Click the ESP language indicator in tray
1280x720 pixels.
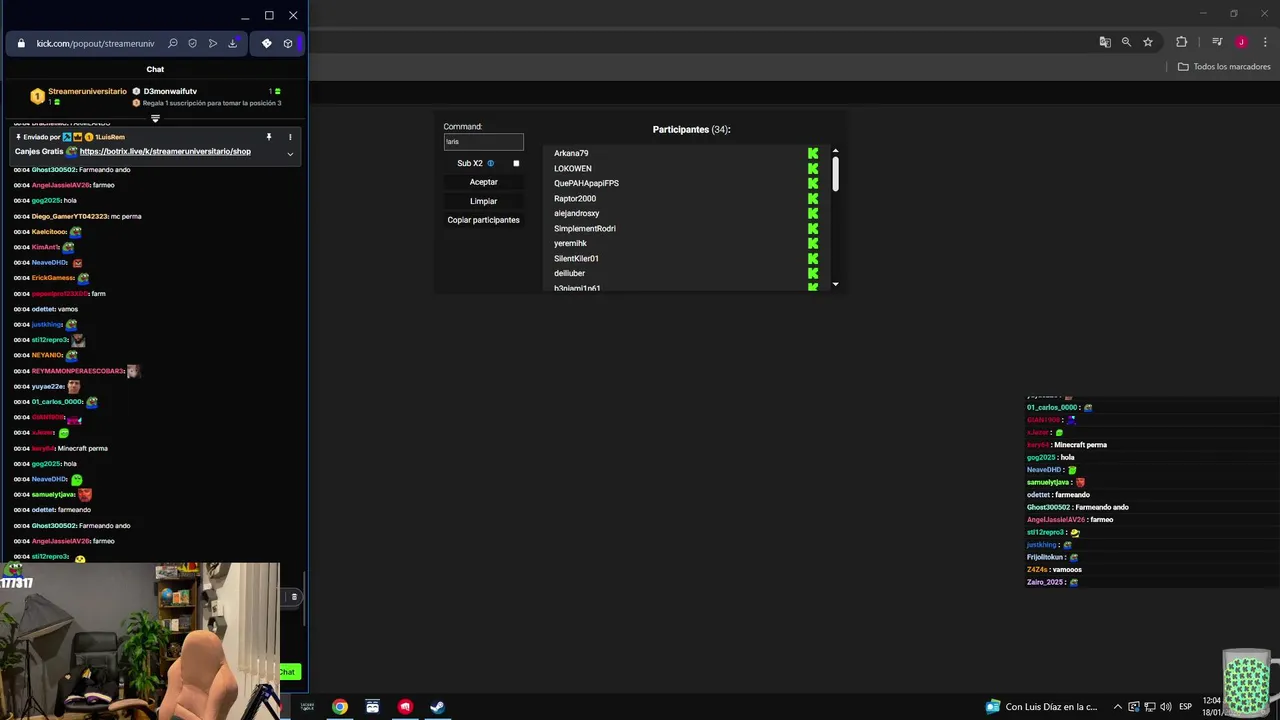[x=1185, y=707]
